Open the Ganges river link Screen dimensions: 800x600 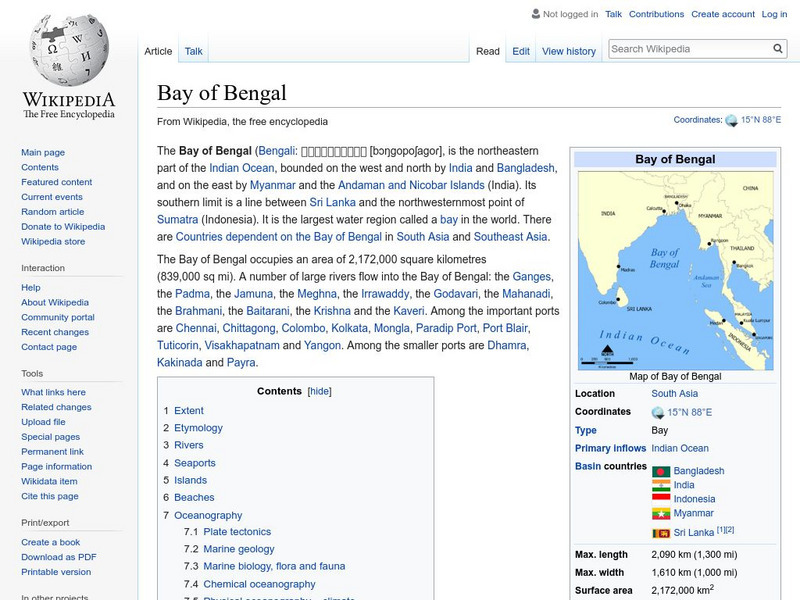click(532, 277)
